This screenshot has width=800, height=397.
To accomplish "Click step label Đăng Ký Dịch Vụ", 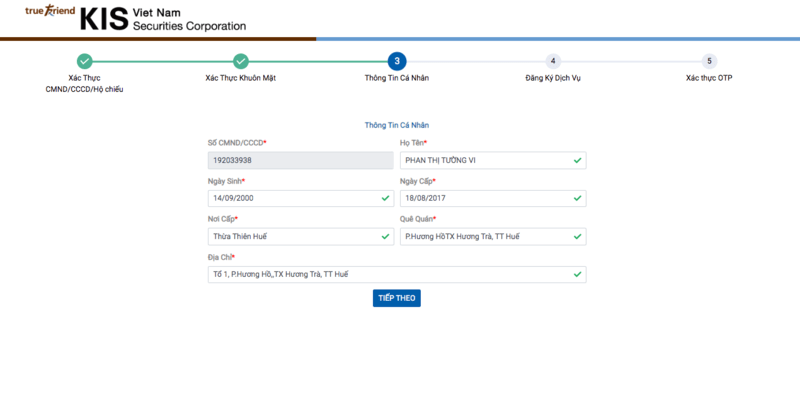I will click(553, 78).
